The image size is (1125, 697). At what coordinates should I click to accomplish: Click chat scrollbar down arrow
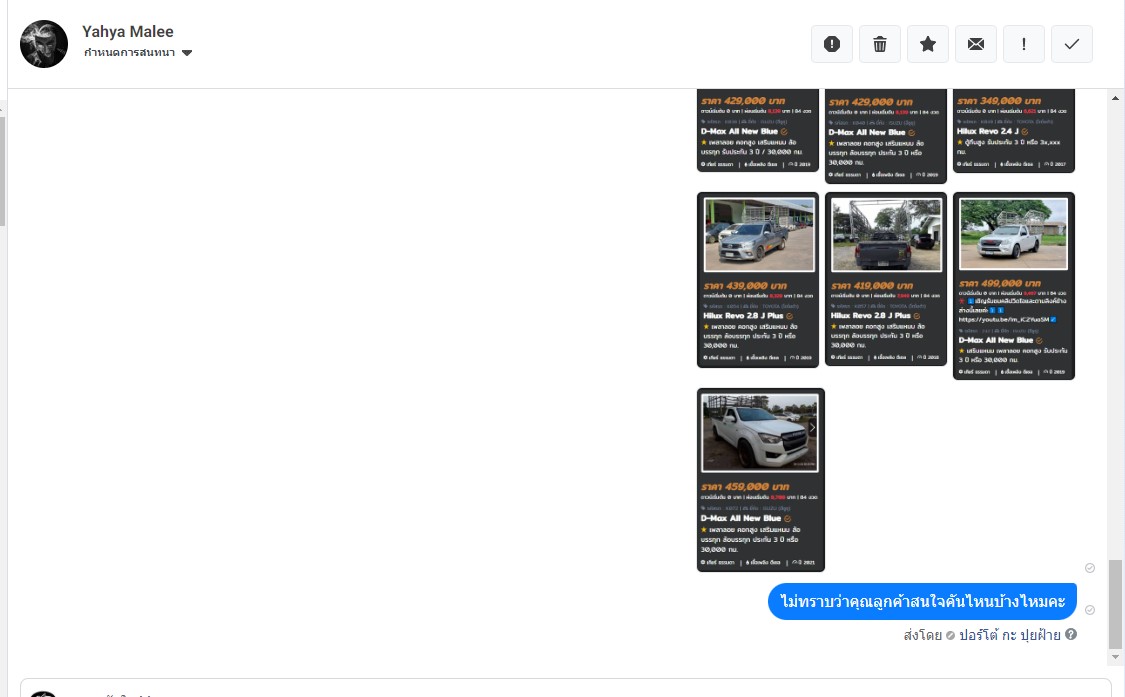coord(1115,657)
